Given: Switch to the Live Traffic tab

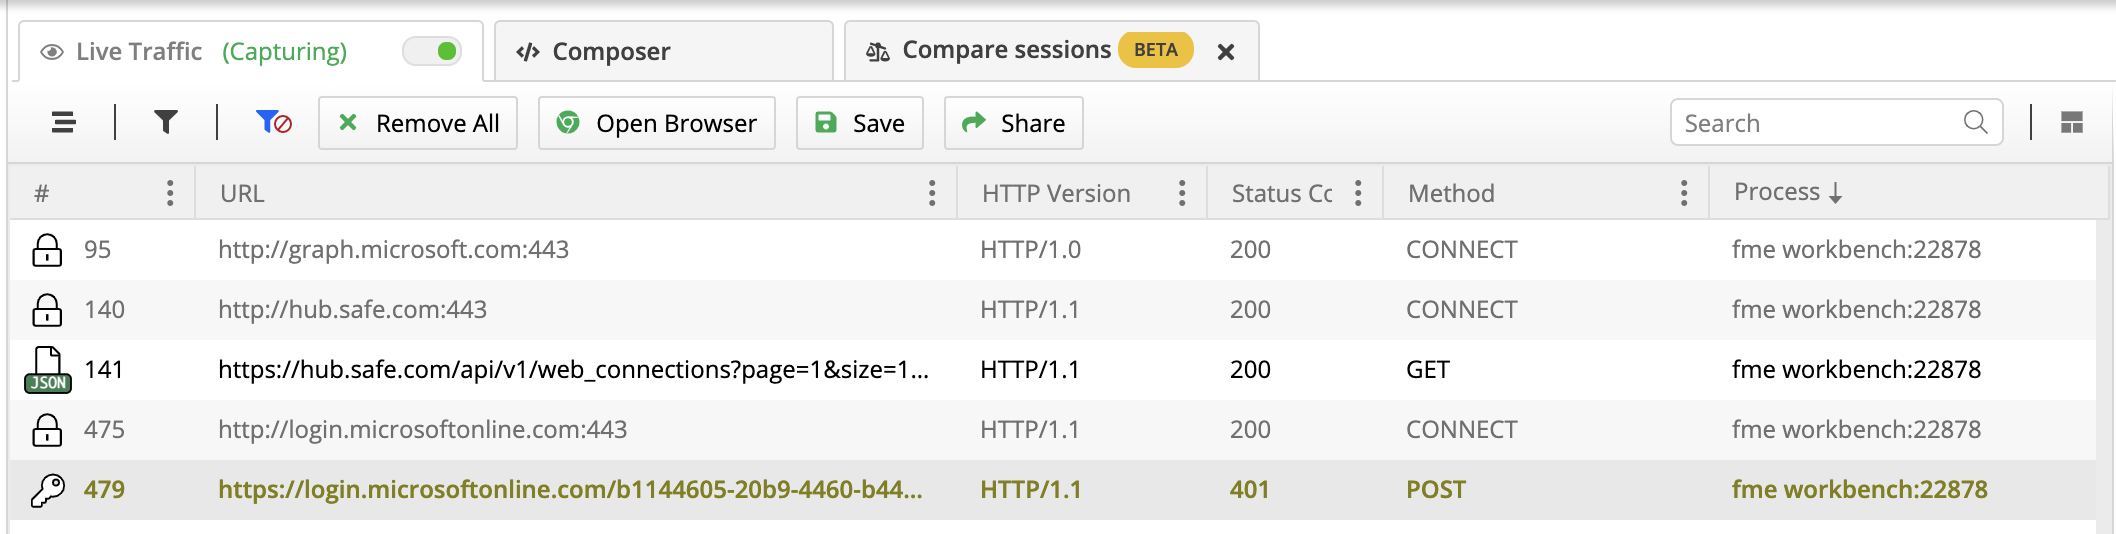Looking at the screenshot, I should (x=250, y=51).
